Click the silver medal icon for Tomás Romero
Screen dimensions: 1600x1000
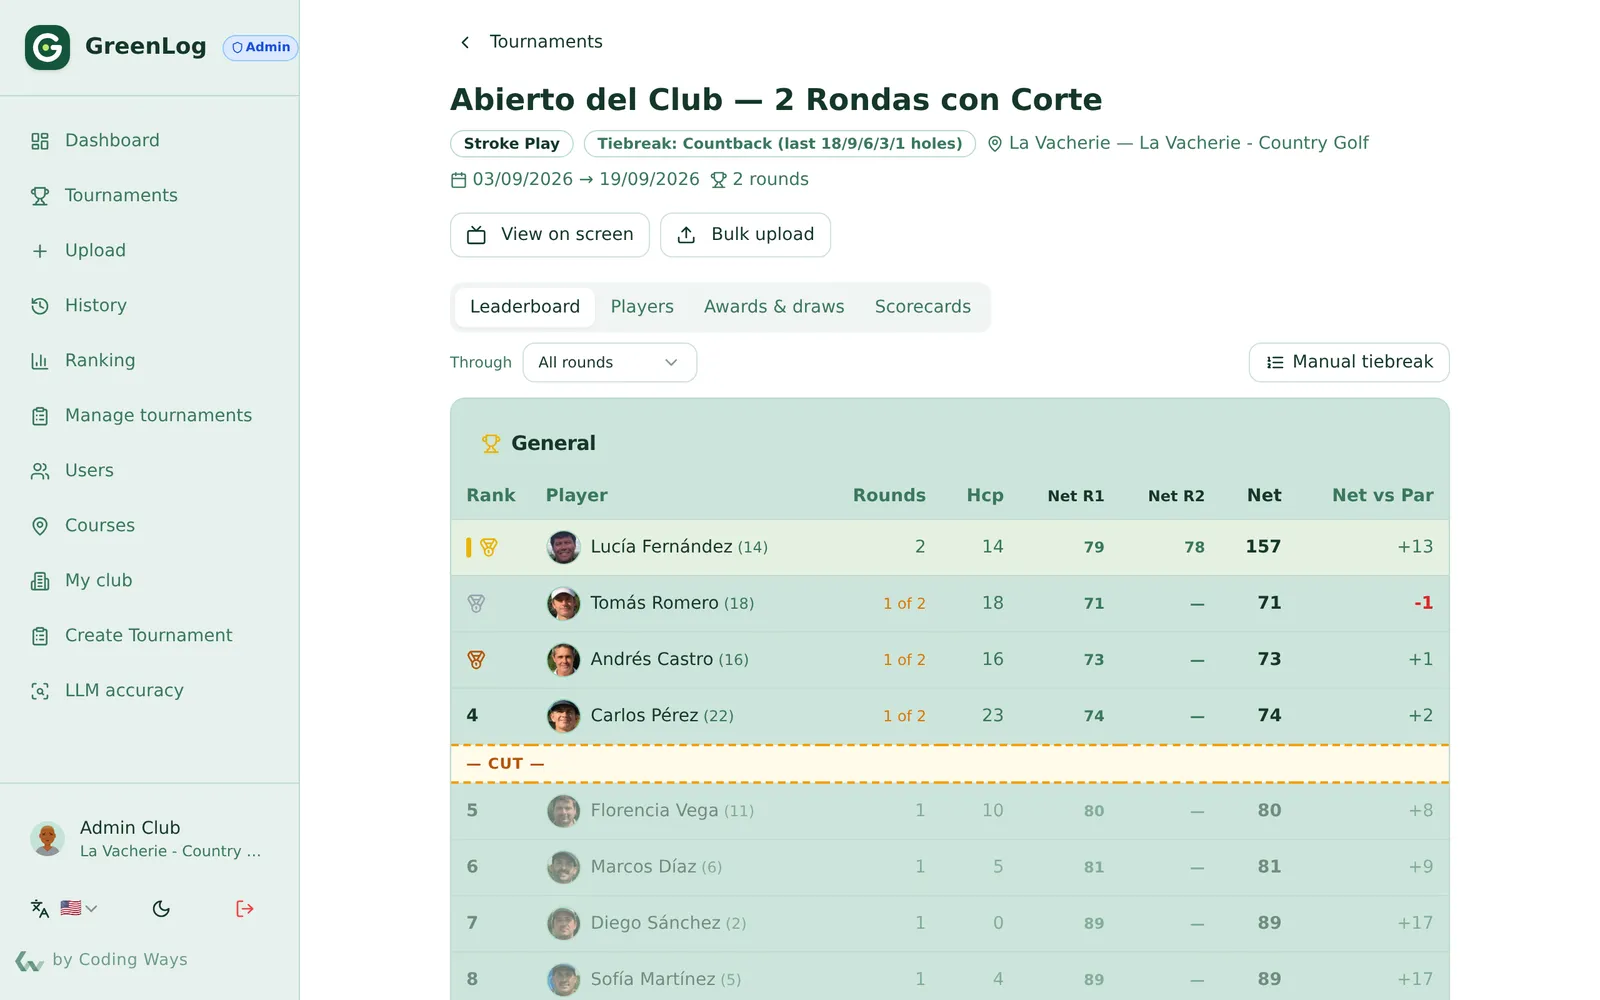(476, 603)
